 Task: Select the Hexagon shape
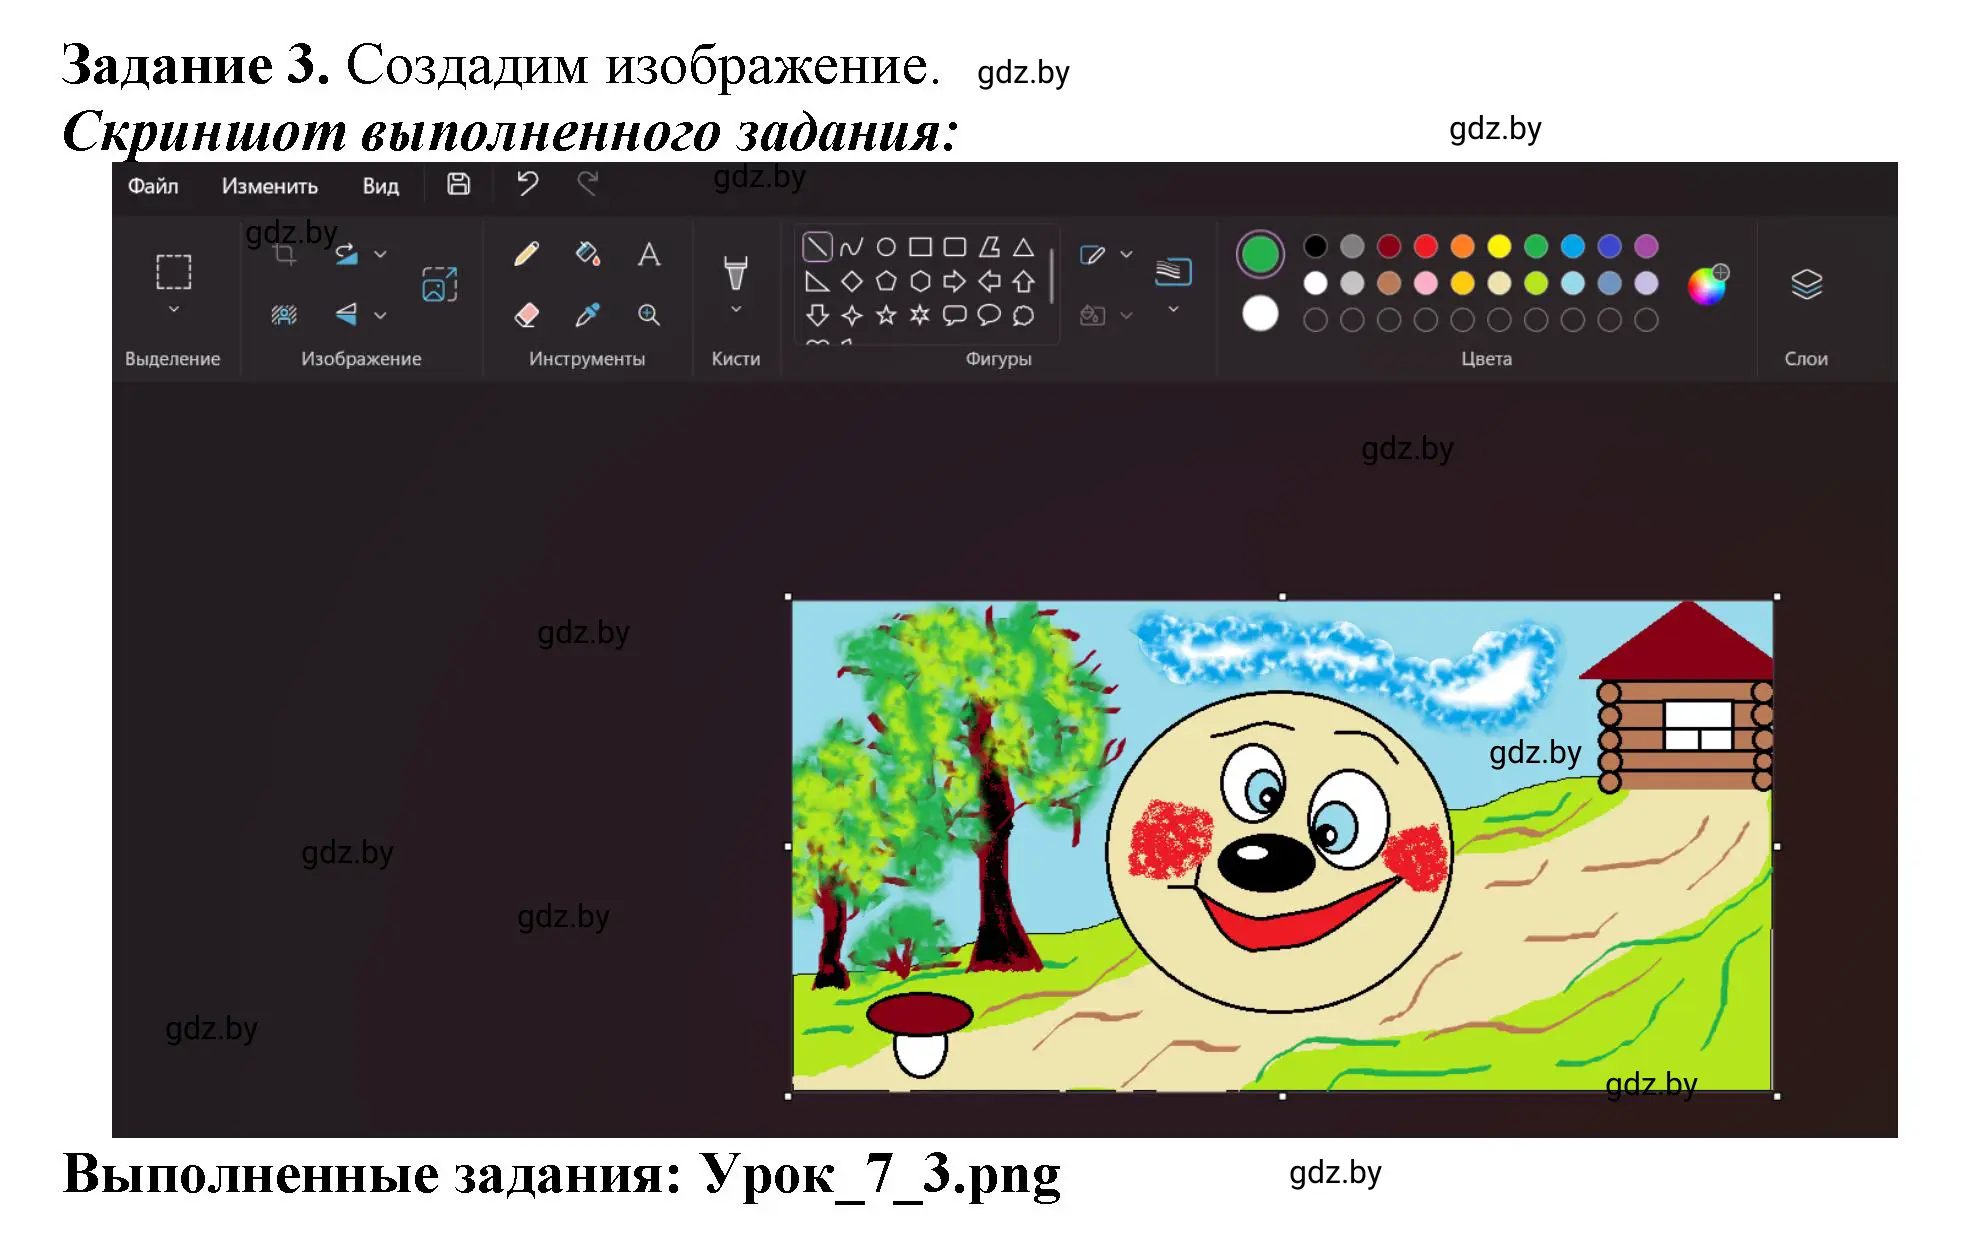coord(920,282)
